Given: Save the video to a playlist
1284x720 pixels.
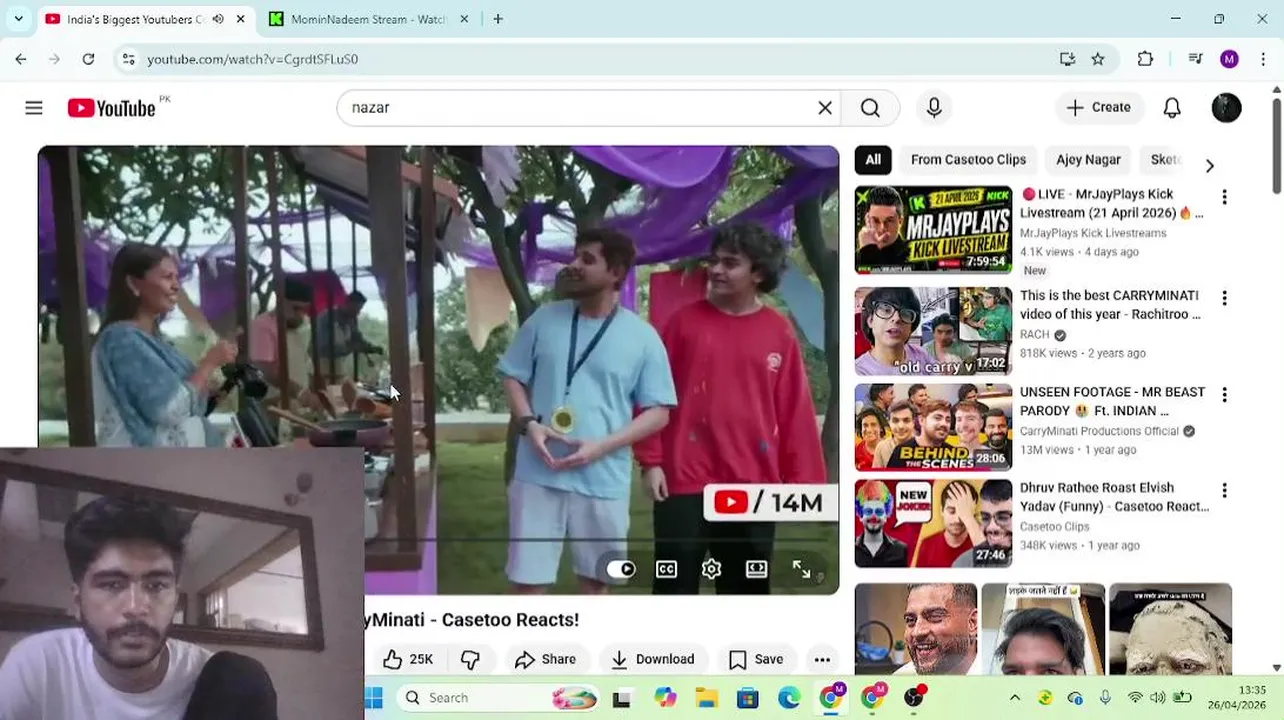Looking at the screenshot, I should [756, 659].
